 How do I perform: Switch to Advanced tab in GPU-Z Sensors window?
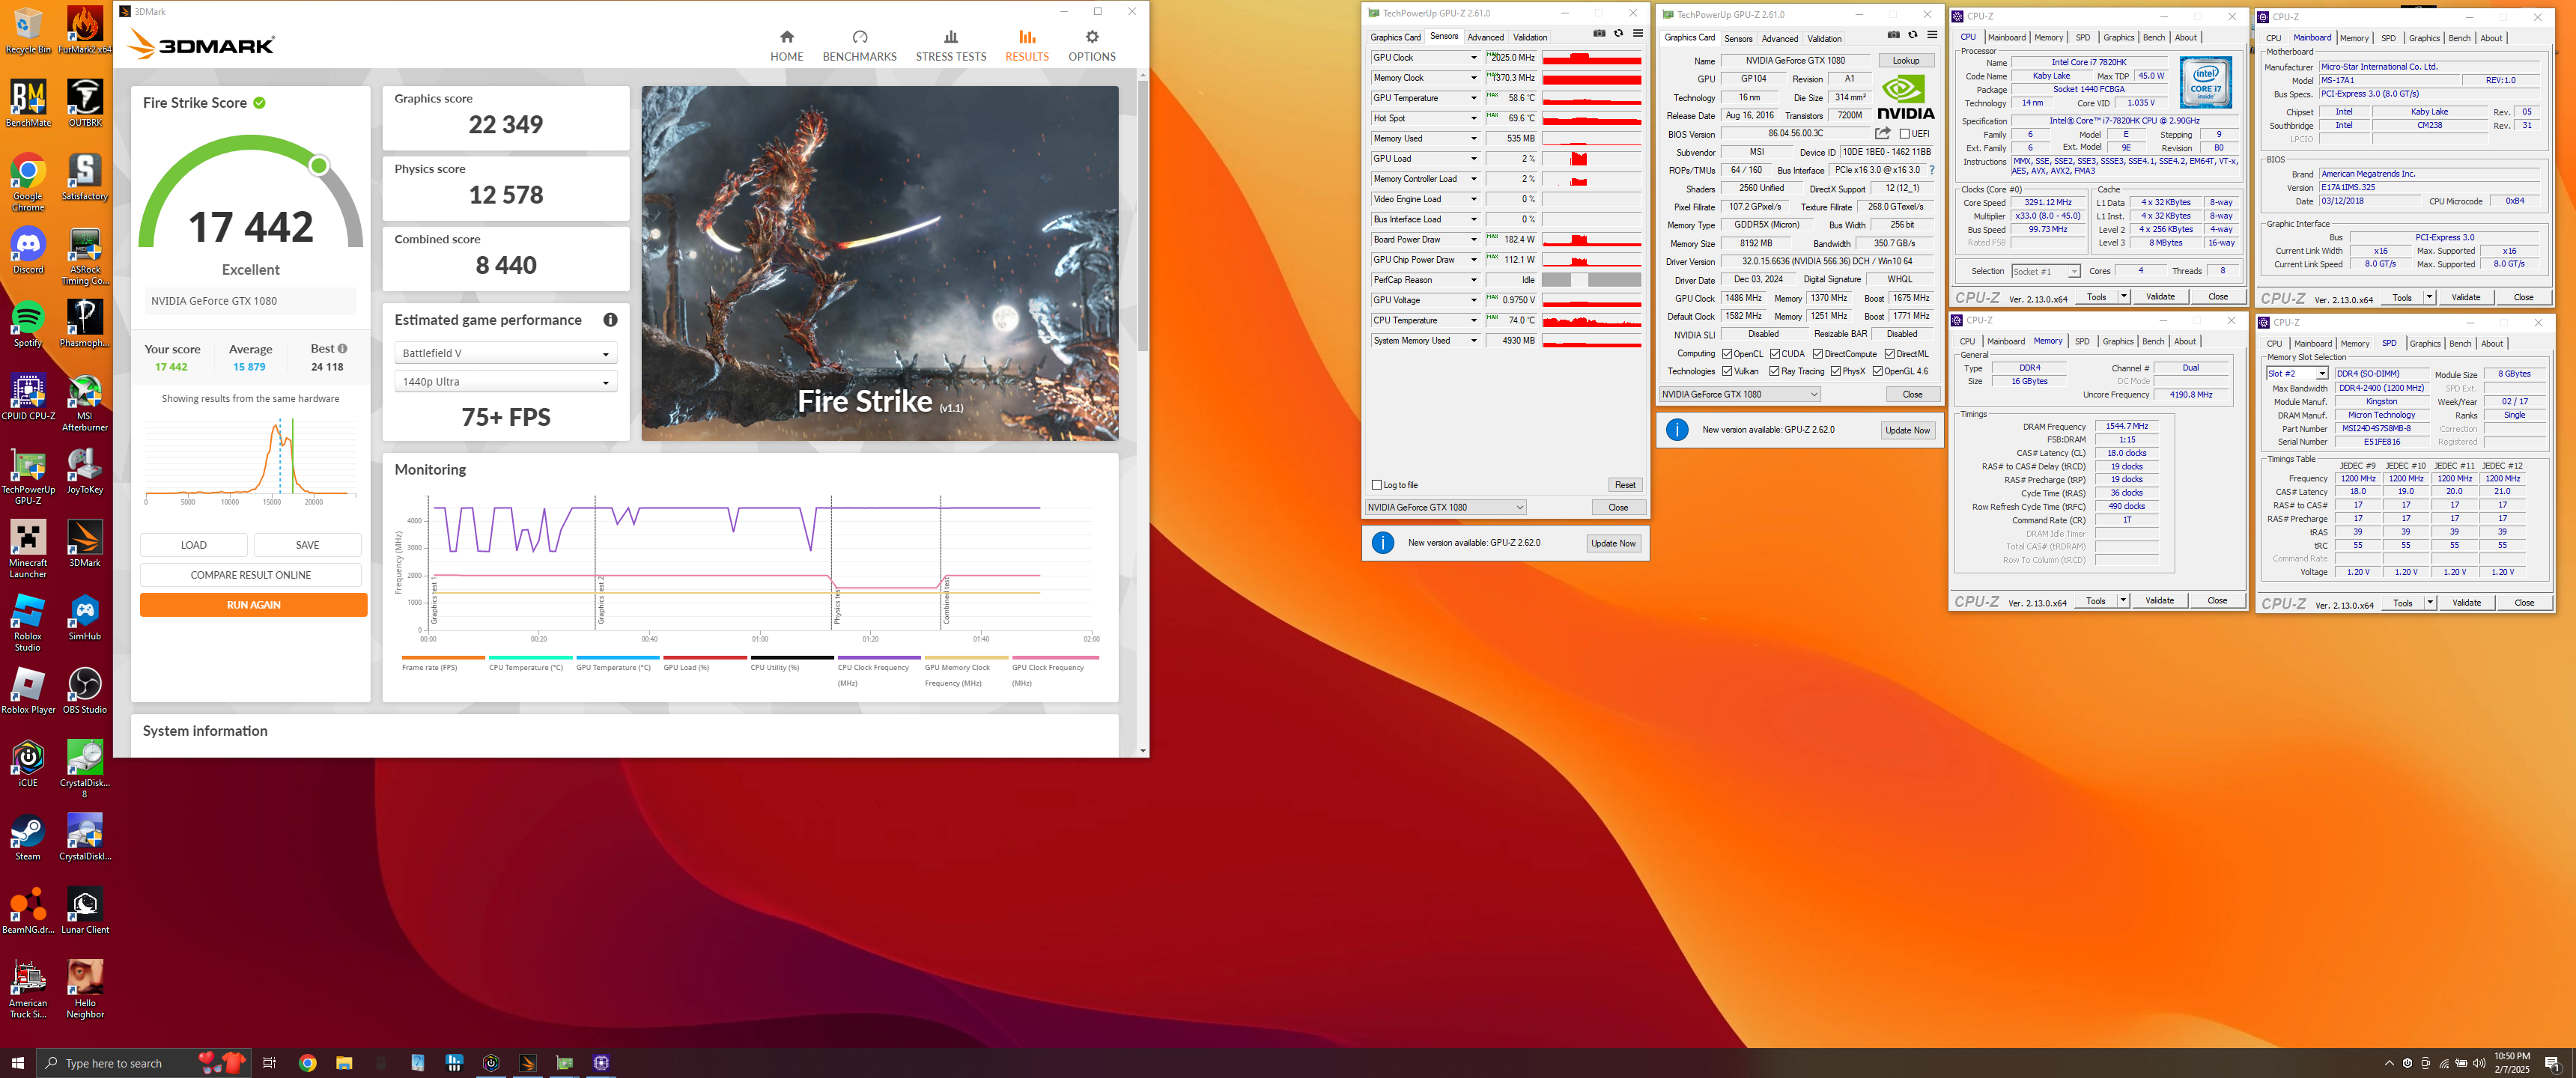(1485, 37)
